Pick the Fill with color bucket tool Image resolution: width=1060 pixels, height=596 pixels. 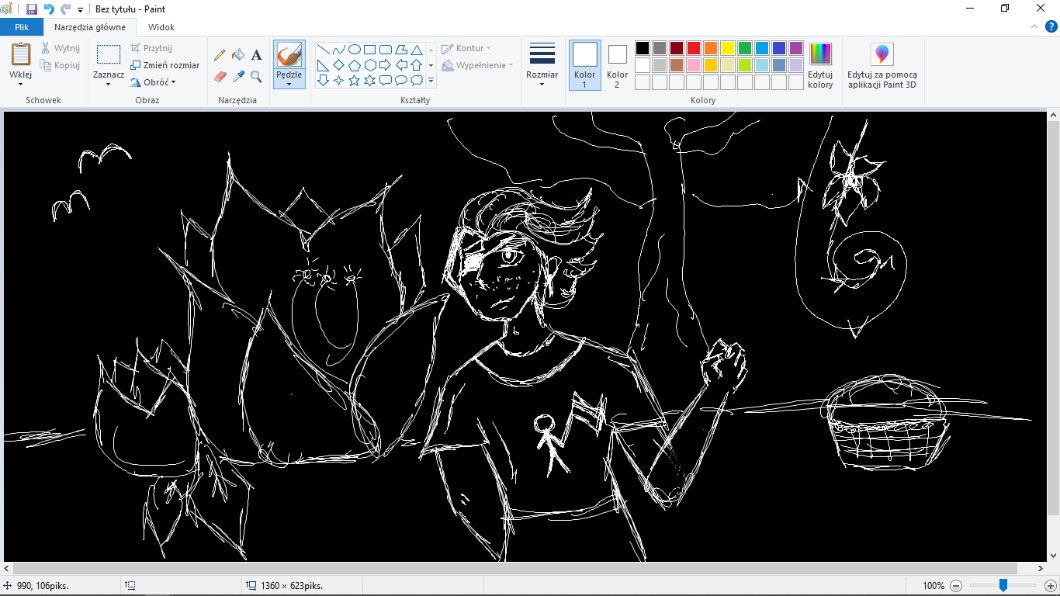[238, 55]
